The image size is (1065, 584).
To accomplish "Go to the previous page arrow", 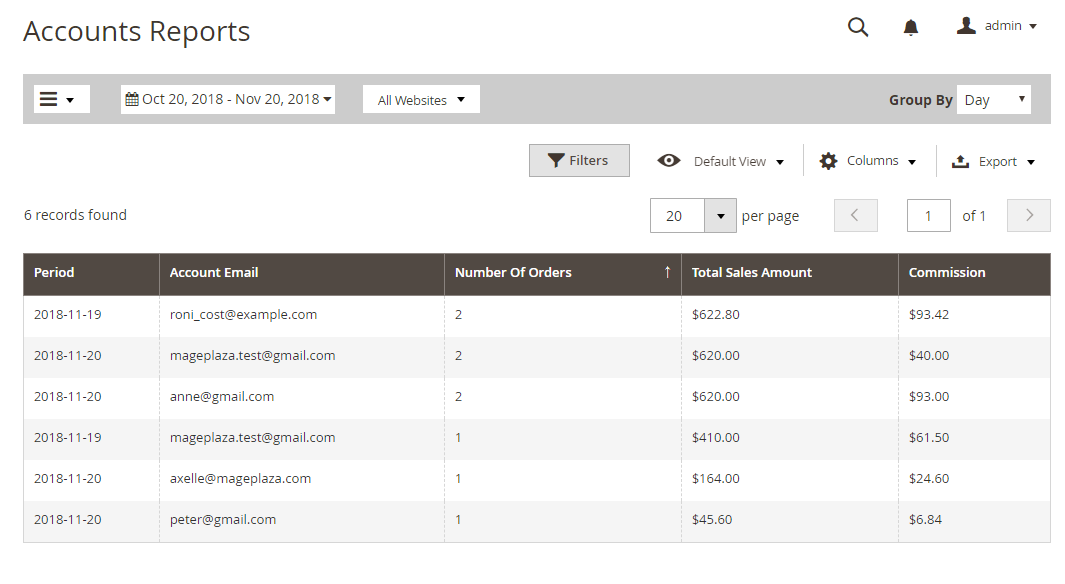I will coord(855,216).
